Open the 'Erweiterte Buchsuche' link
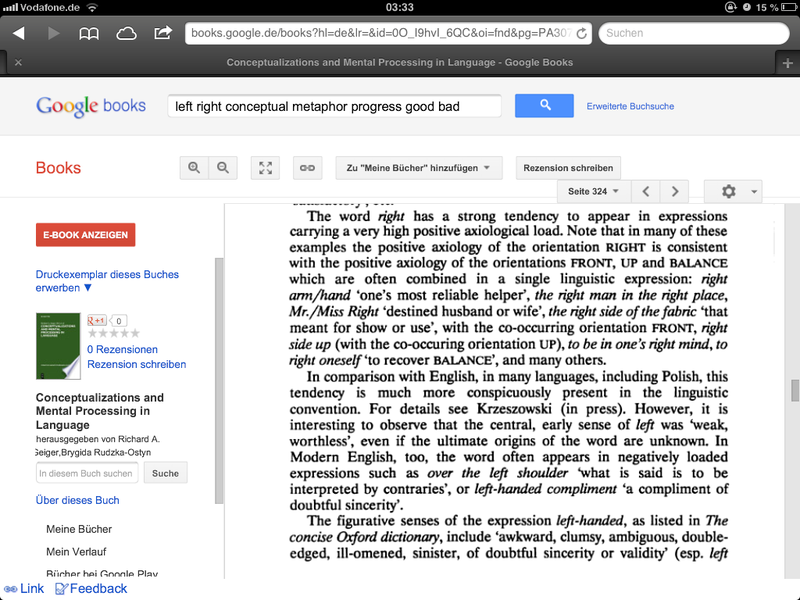Screen dimensions: 800x600 click(x=630, y=106)
